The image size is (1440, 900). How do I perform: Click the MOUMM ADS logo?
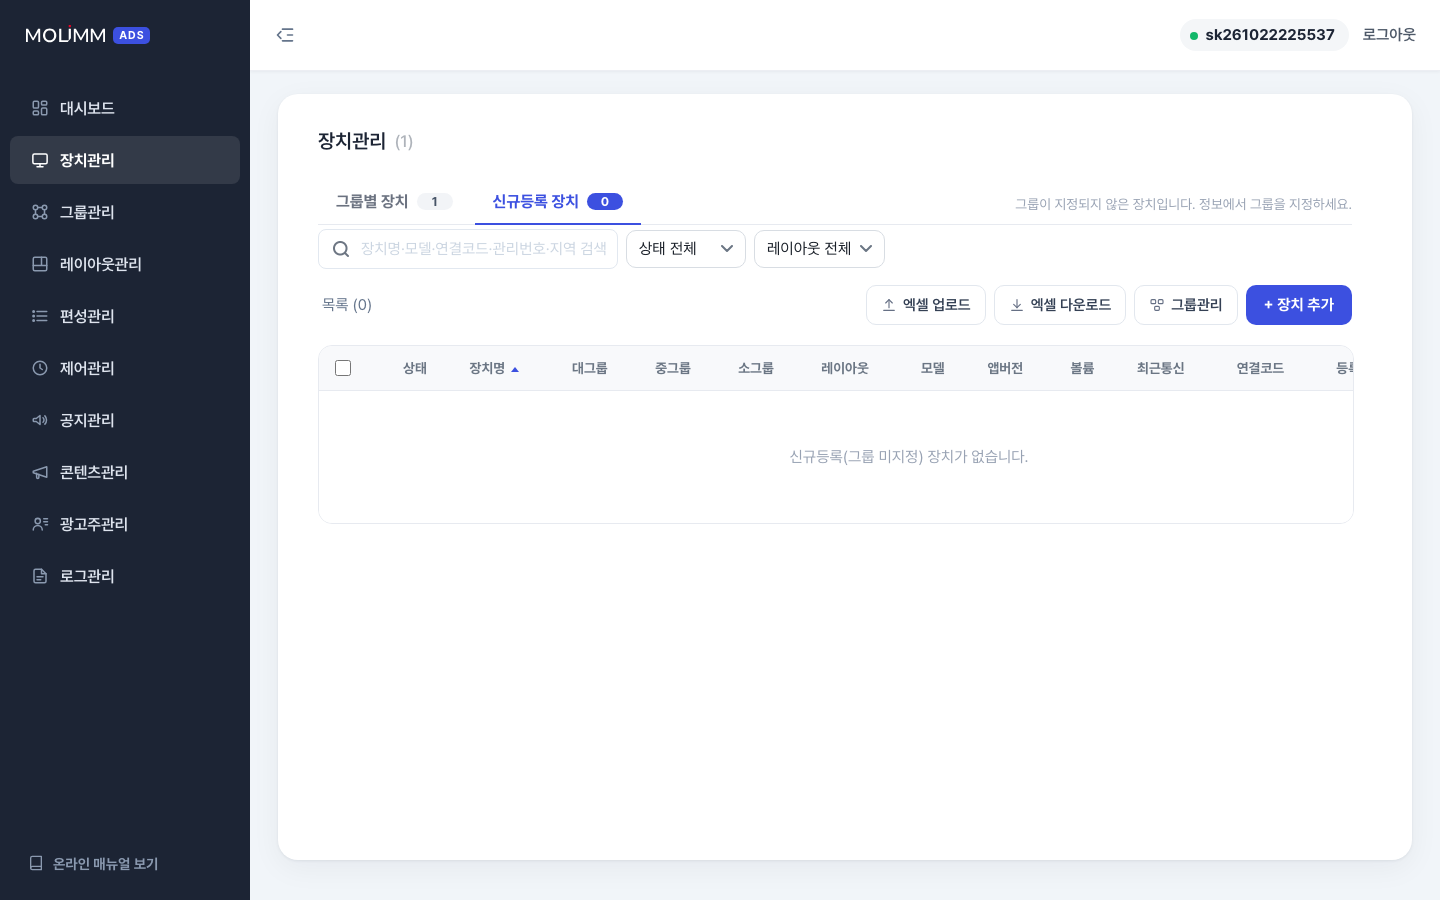click(87, 35)
